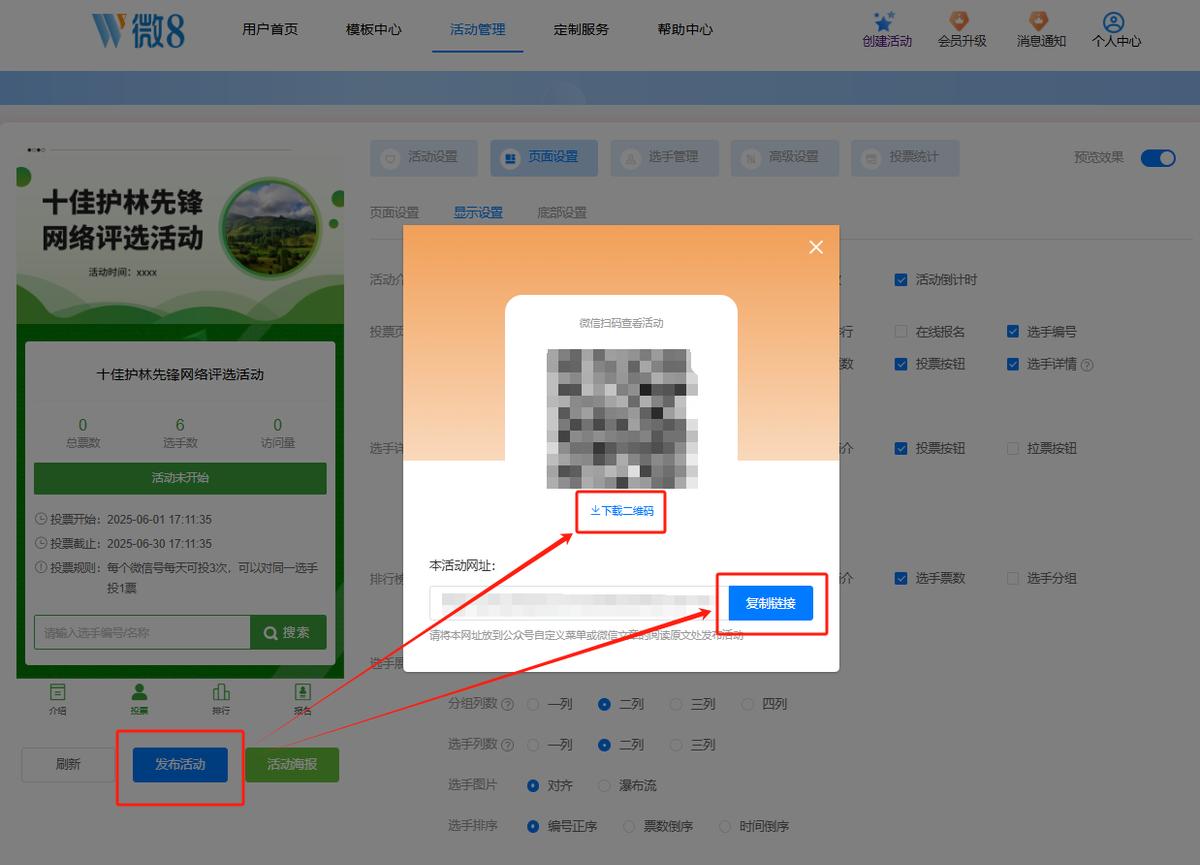
Task: Uncheck 选手详情 checkbox
Action: point(1012,364)
